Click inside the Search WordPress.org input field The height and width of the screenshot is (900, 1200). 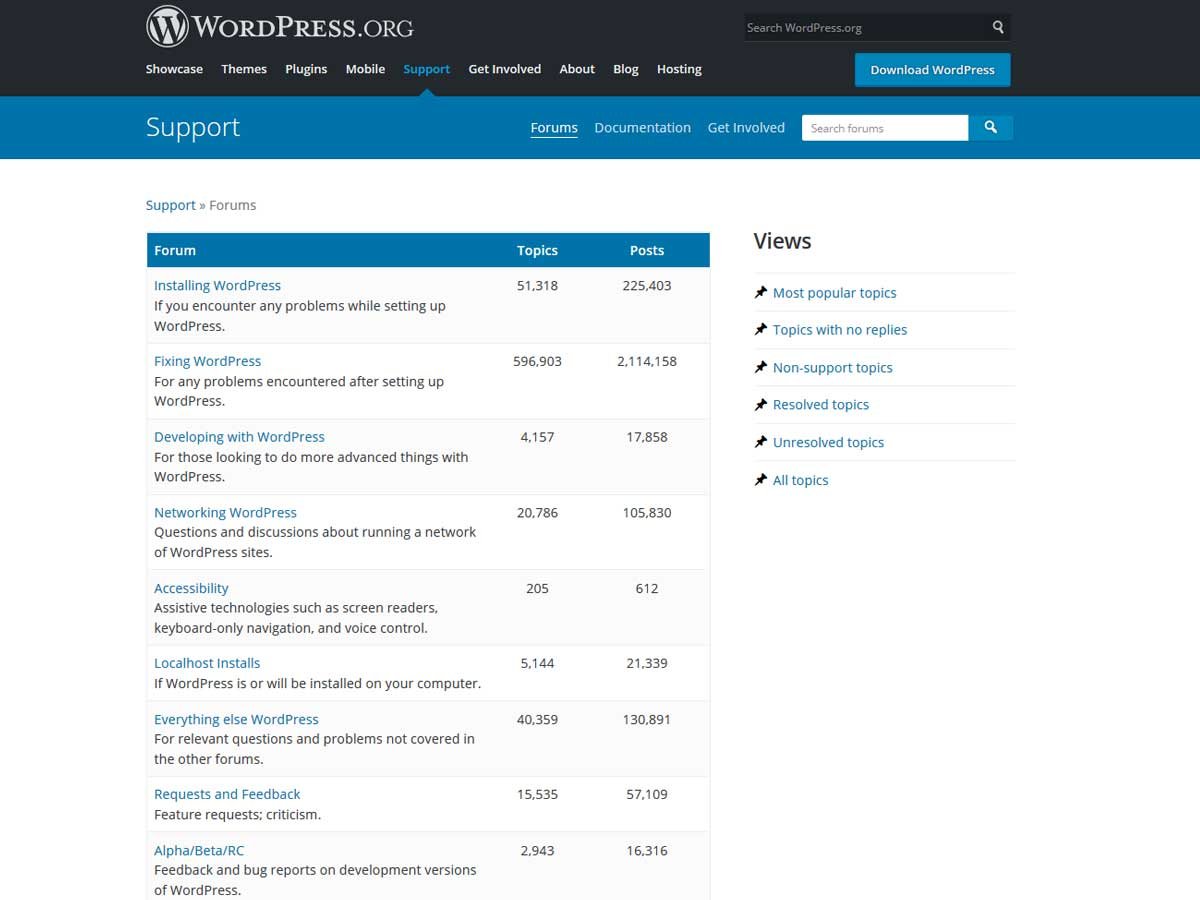click(x=860, y=27)
